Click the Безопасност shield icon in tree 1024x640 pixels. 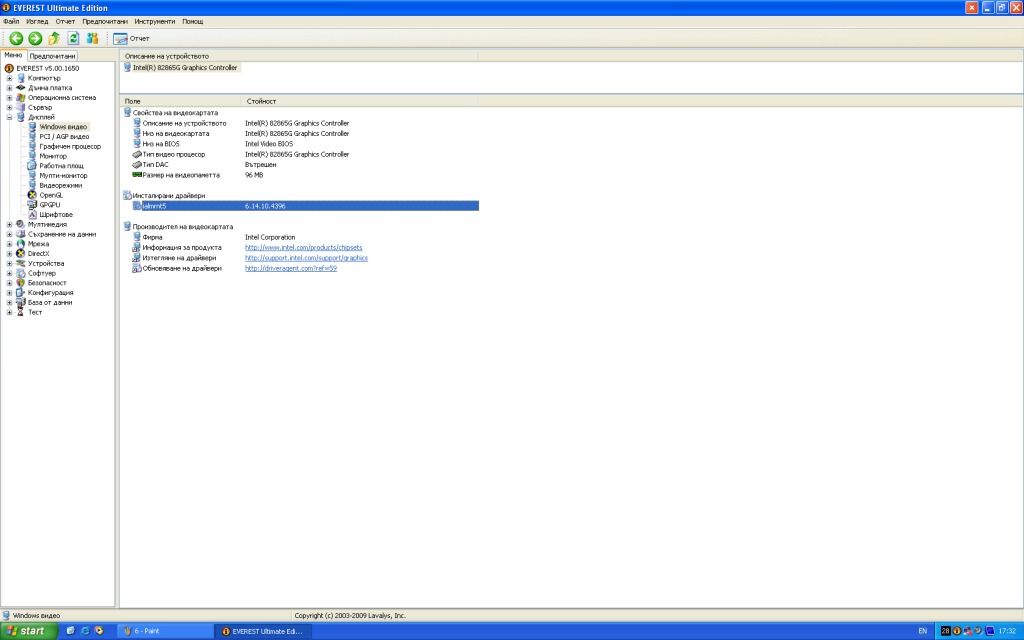coord(20,283)
